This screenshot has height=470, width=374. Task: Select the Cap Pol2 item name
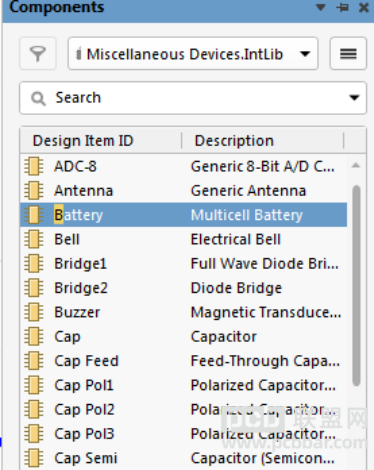coord(84,410)
